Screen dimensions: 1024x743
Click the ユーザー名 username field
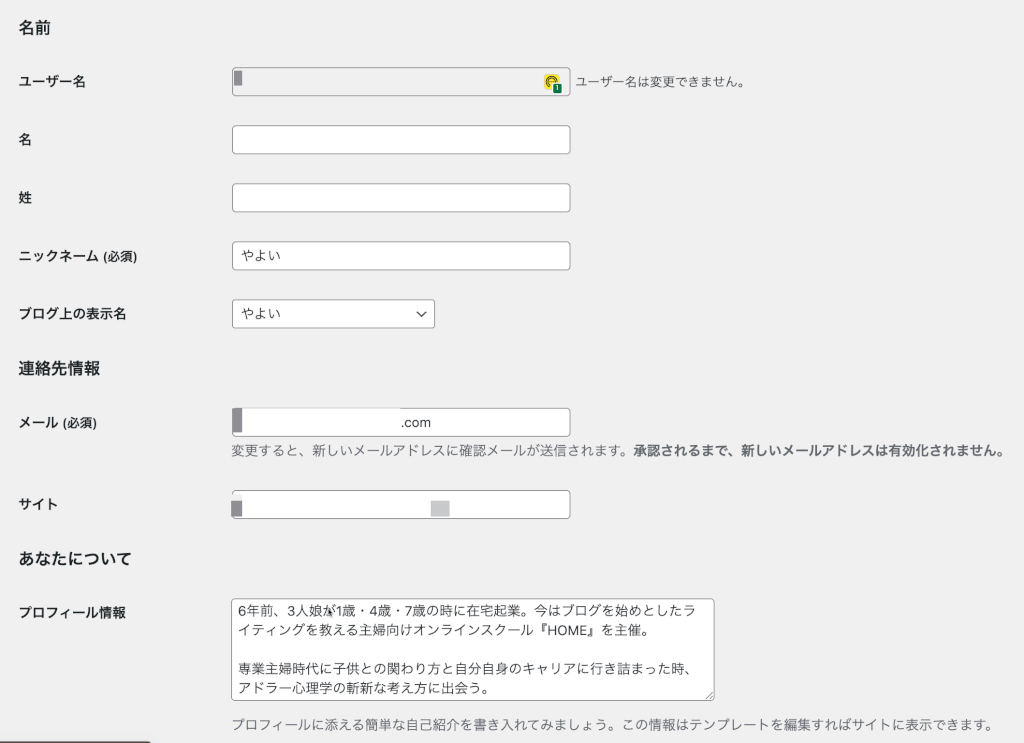click(x=390, y=81)
